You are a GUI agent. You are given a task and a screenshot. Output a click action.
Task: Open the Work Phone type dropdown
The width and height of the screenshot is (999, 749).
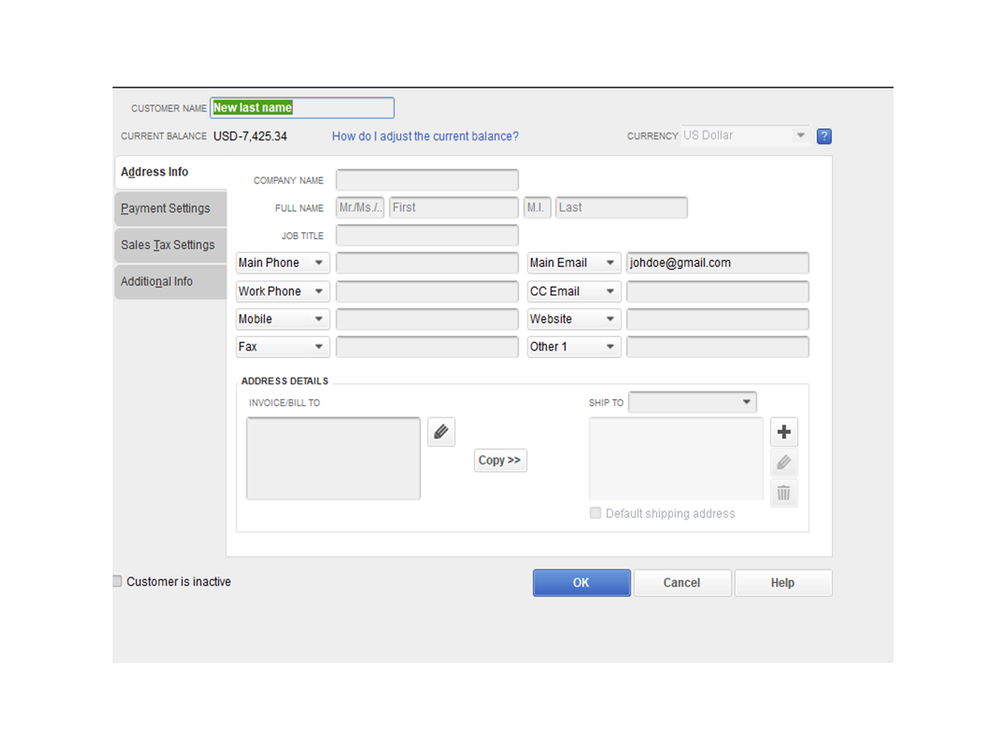pos(283,291)
